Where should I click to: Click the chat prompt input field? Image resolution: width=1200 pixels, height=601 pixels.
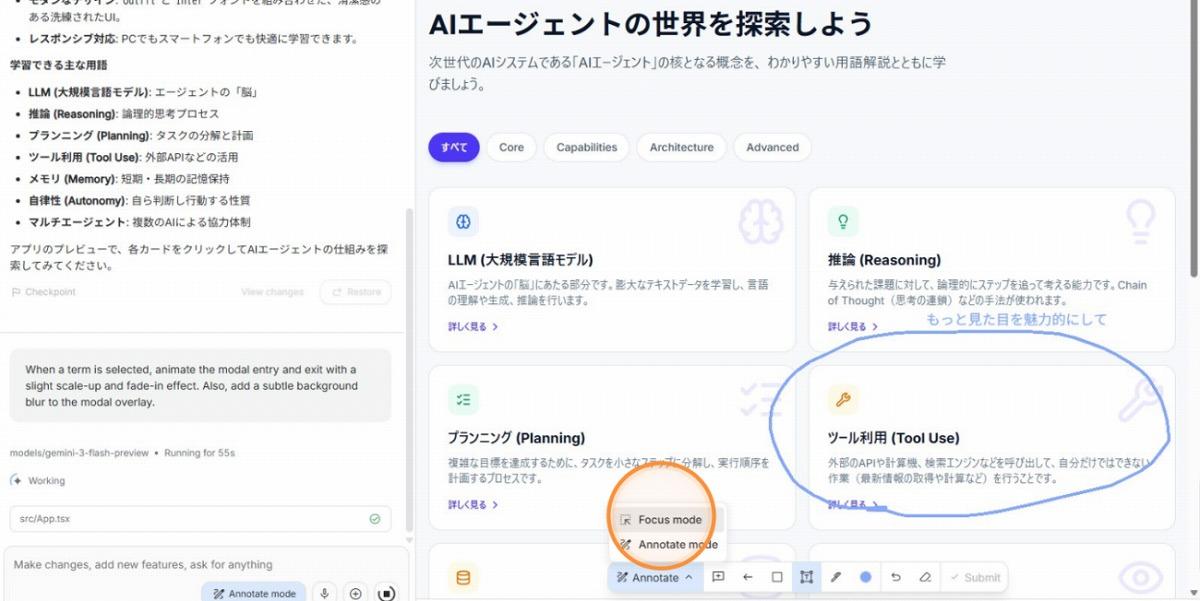(200, 565)
